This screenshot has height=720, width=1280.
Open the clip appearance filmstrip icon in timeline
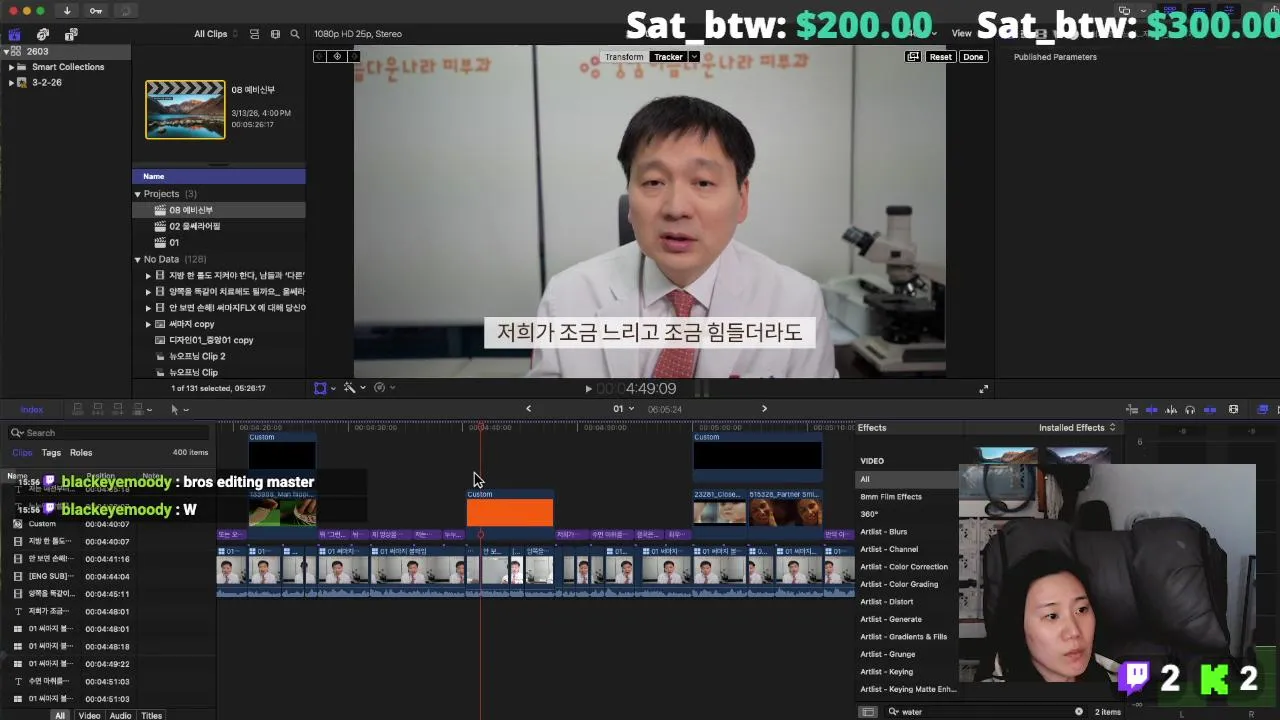click(1233, 409)
